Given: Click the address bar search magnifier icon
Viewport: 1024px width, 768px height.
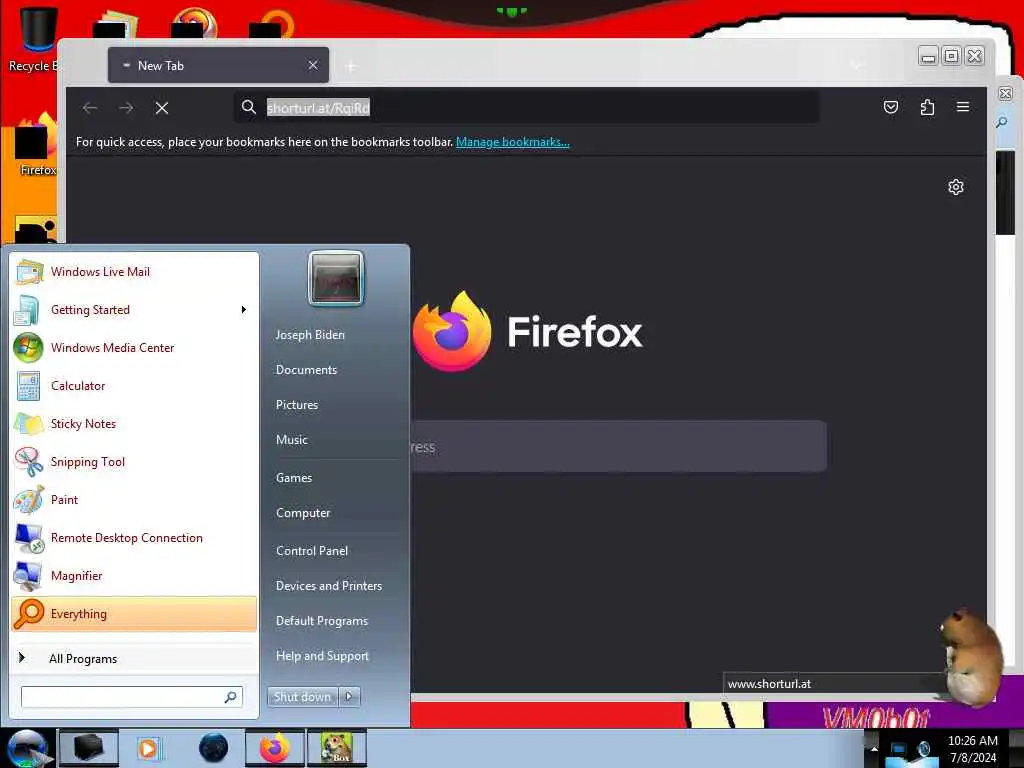Looking at the screenshot, I should pyautogui.click(x=248, y=107).
